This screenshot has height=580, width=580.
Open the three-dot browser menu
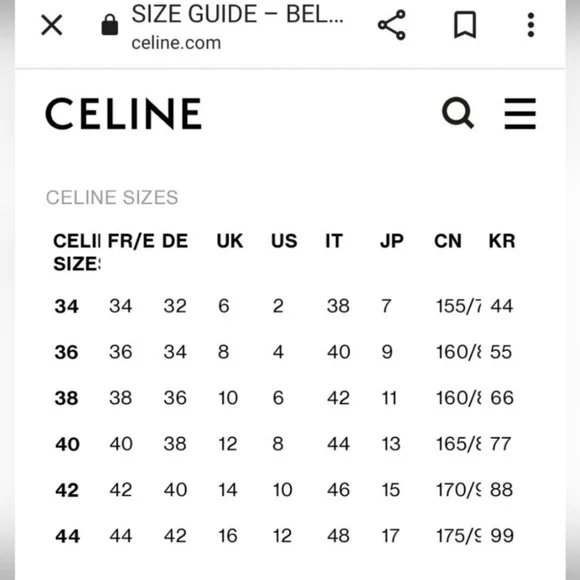pyautogui.click(x=531, y=25)
